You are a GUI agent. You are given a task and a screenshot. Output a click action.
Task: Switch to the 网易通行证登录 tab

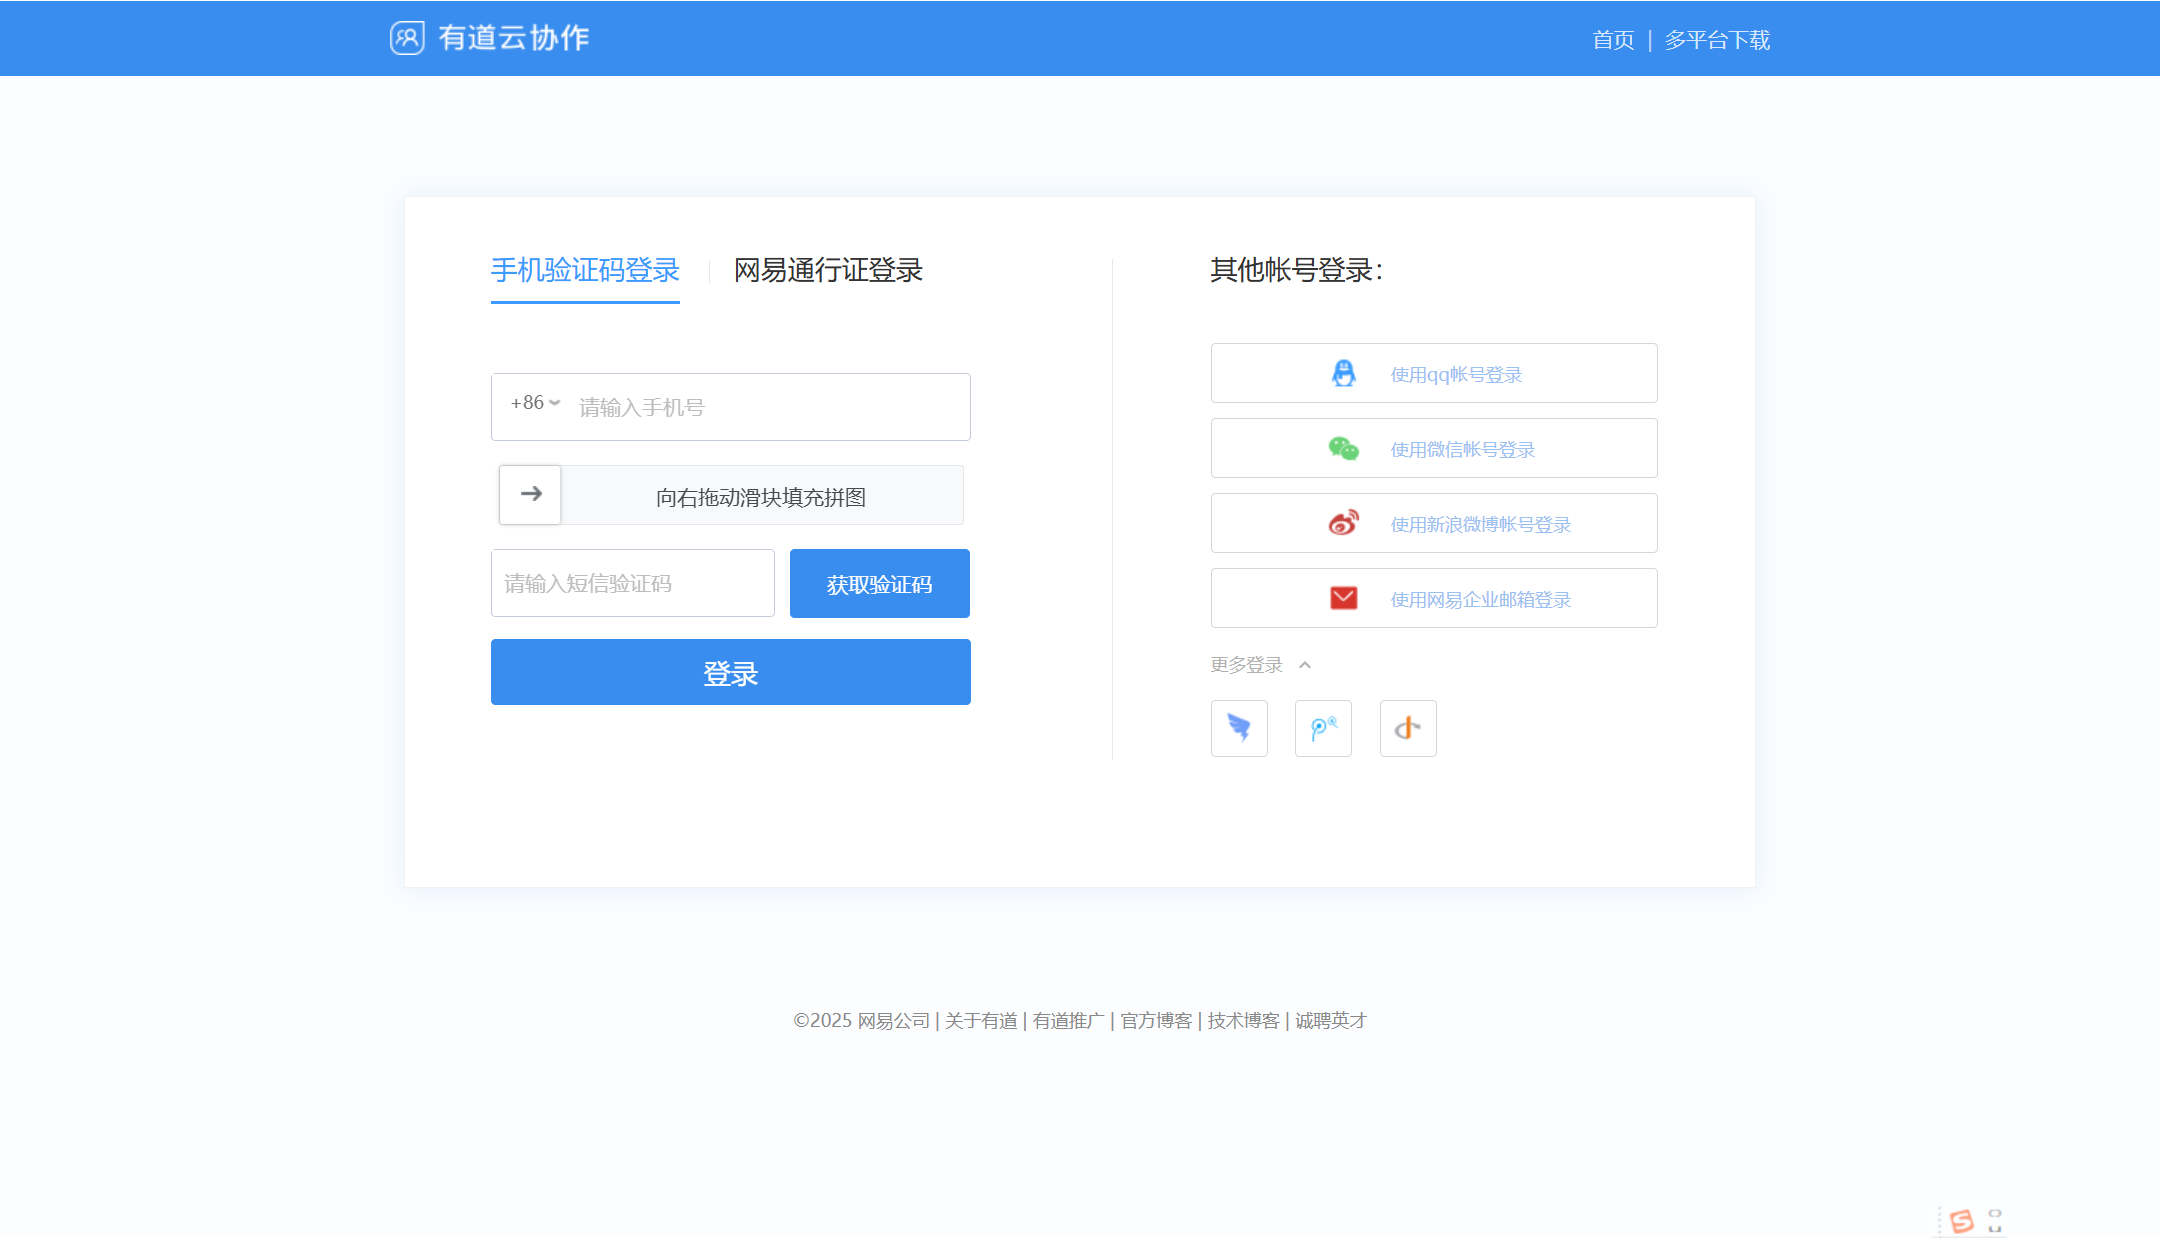[827, 271]
